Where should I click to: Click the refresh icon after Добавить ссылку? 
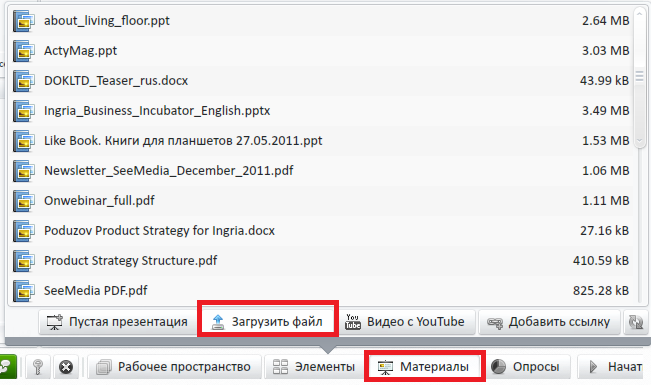635,322
